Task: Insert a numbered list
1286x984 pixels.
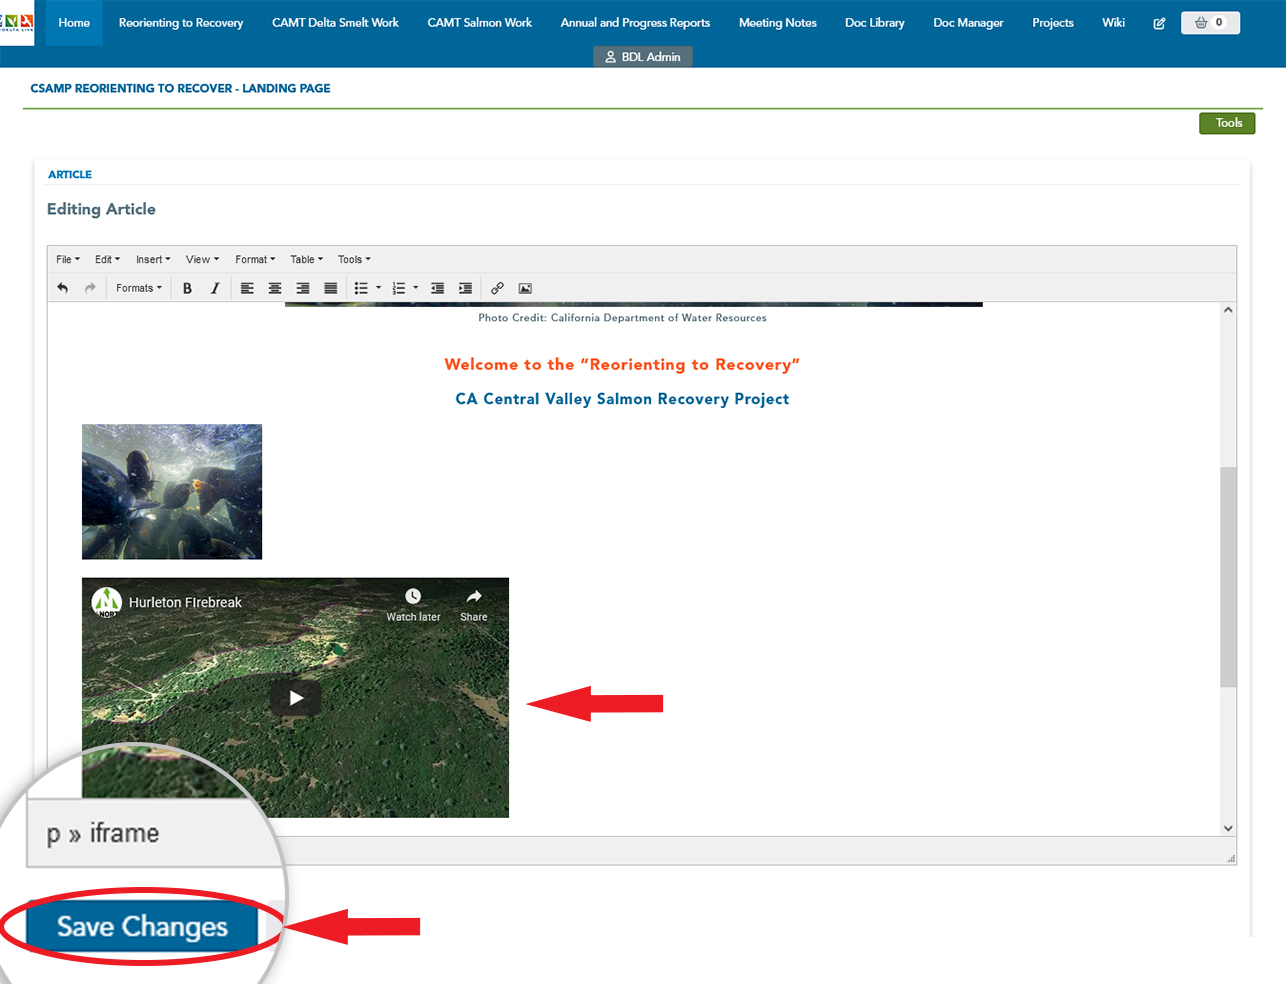Action: tap(399, 288)
